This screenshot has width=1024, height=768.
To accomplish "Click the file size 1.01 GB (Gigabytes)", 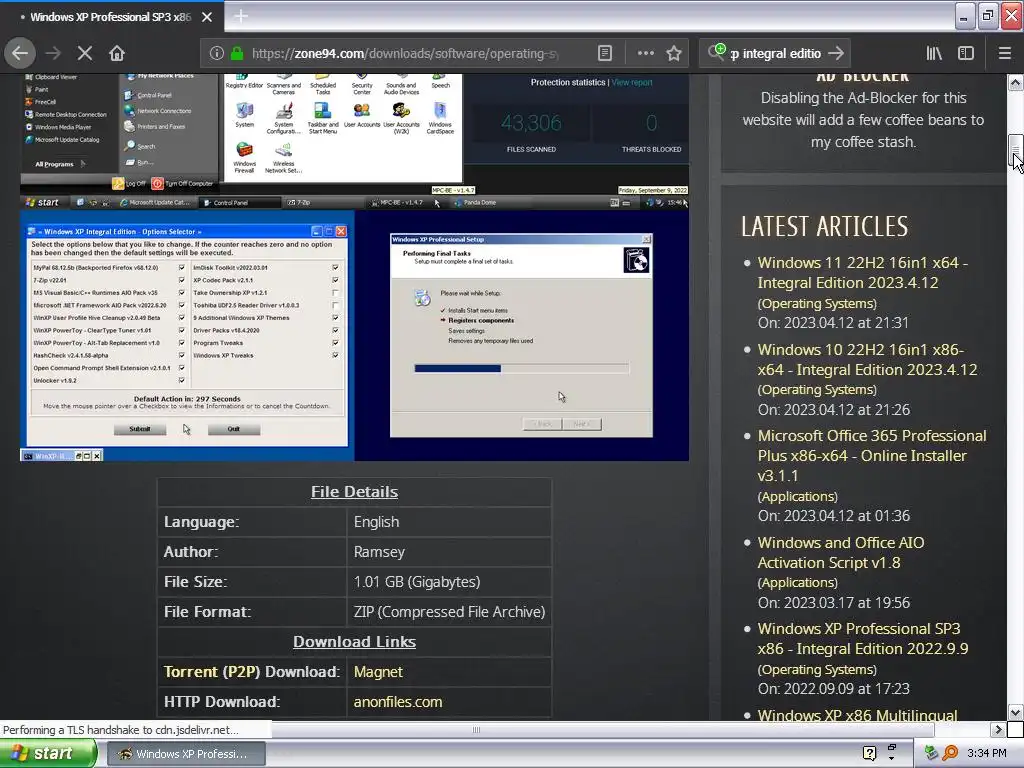I will 417,582.
